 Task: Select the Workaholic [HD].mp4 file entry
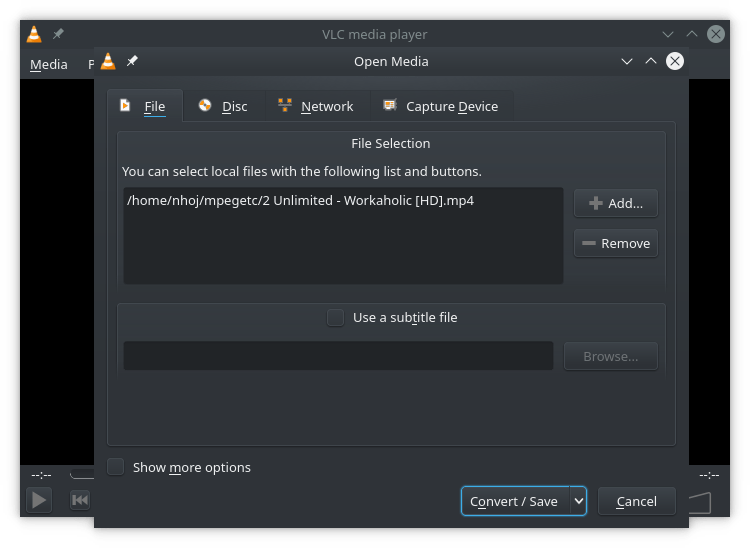pos(300,200)
